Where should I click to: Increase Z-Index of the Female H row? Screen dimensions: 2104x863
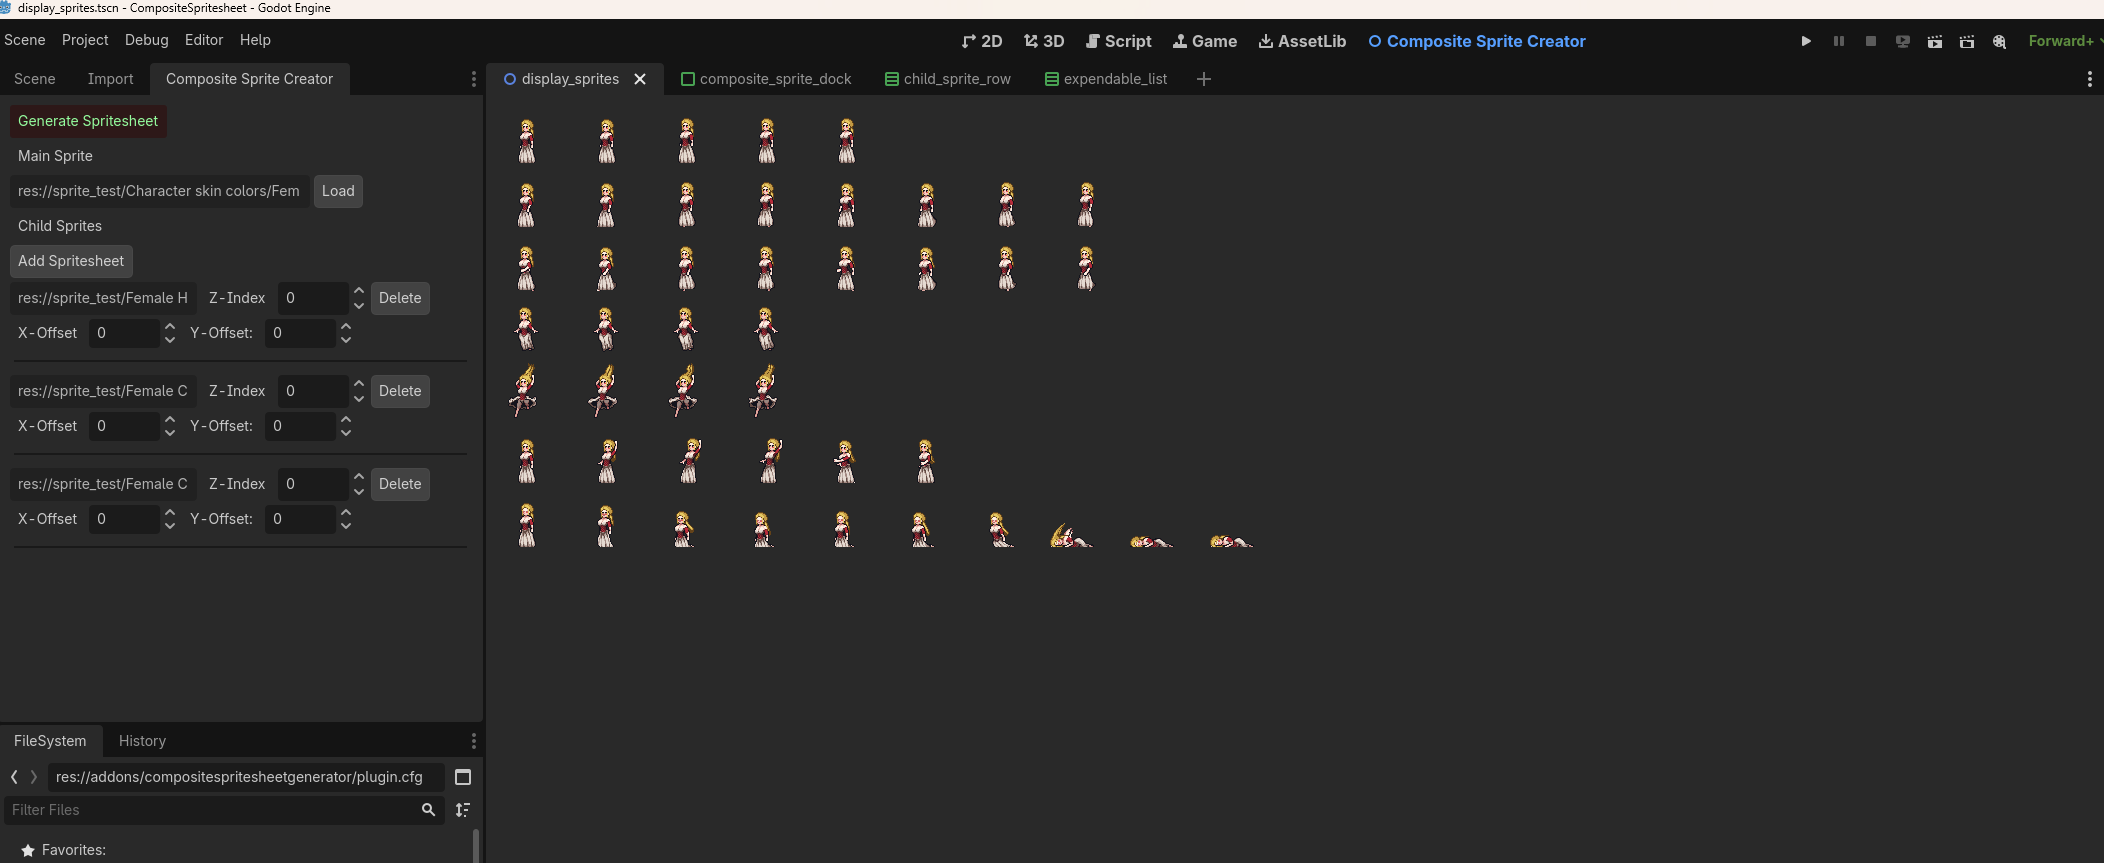tap(359, 291)
